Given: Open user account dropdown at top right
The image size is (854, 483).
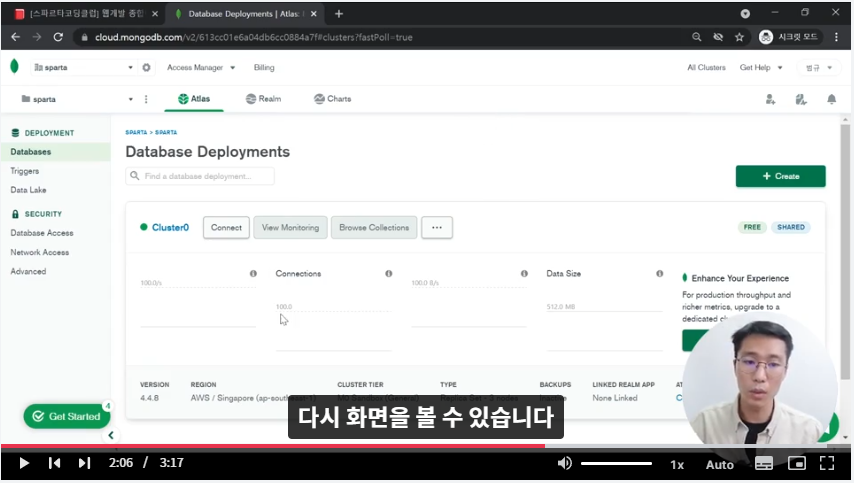Looking at the screenshot, I should (x=819, y=68).
